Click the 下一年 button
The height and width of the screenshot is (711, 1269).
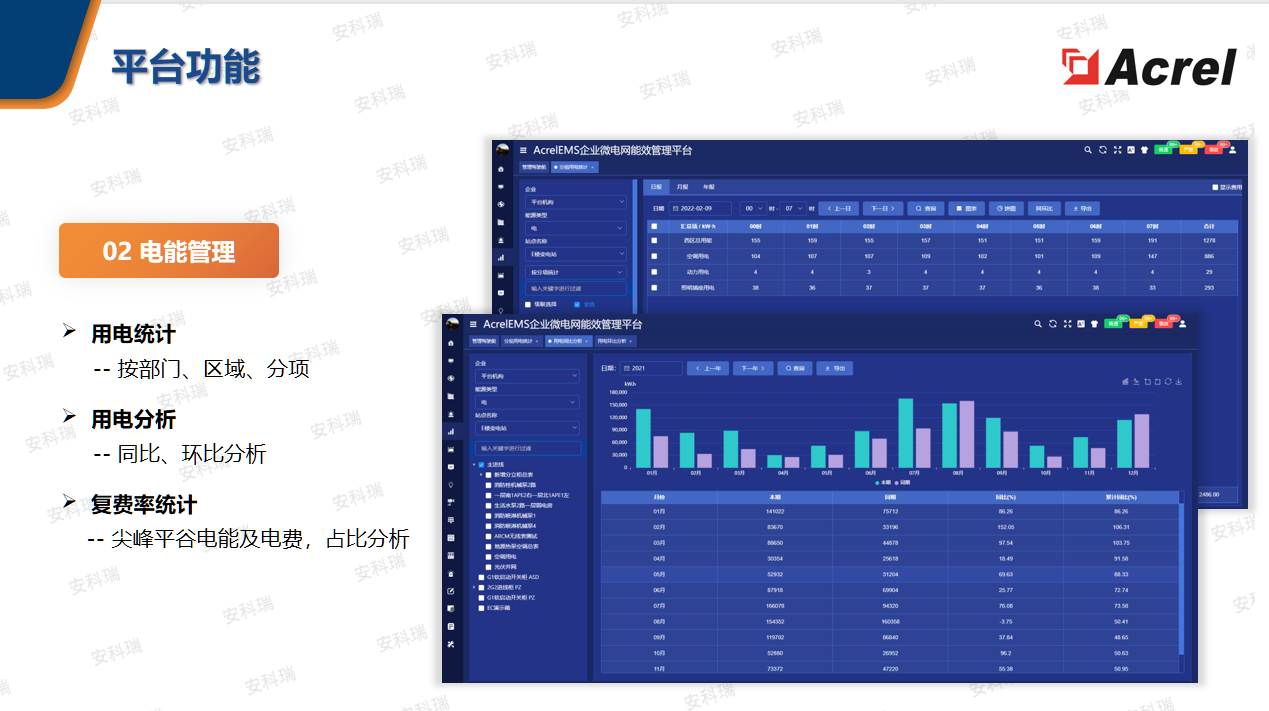point(753,368)
